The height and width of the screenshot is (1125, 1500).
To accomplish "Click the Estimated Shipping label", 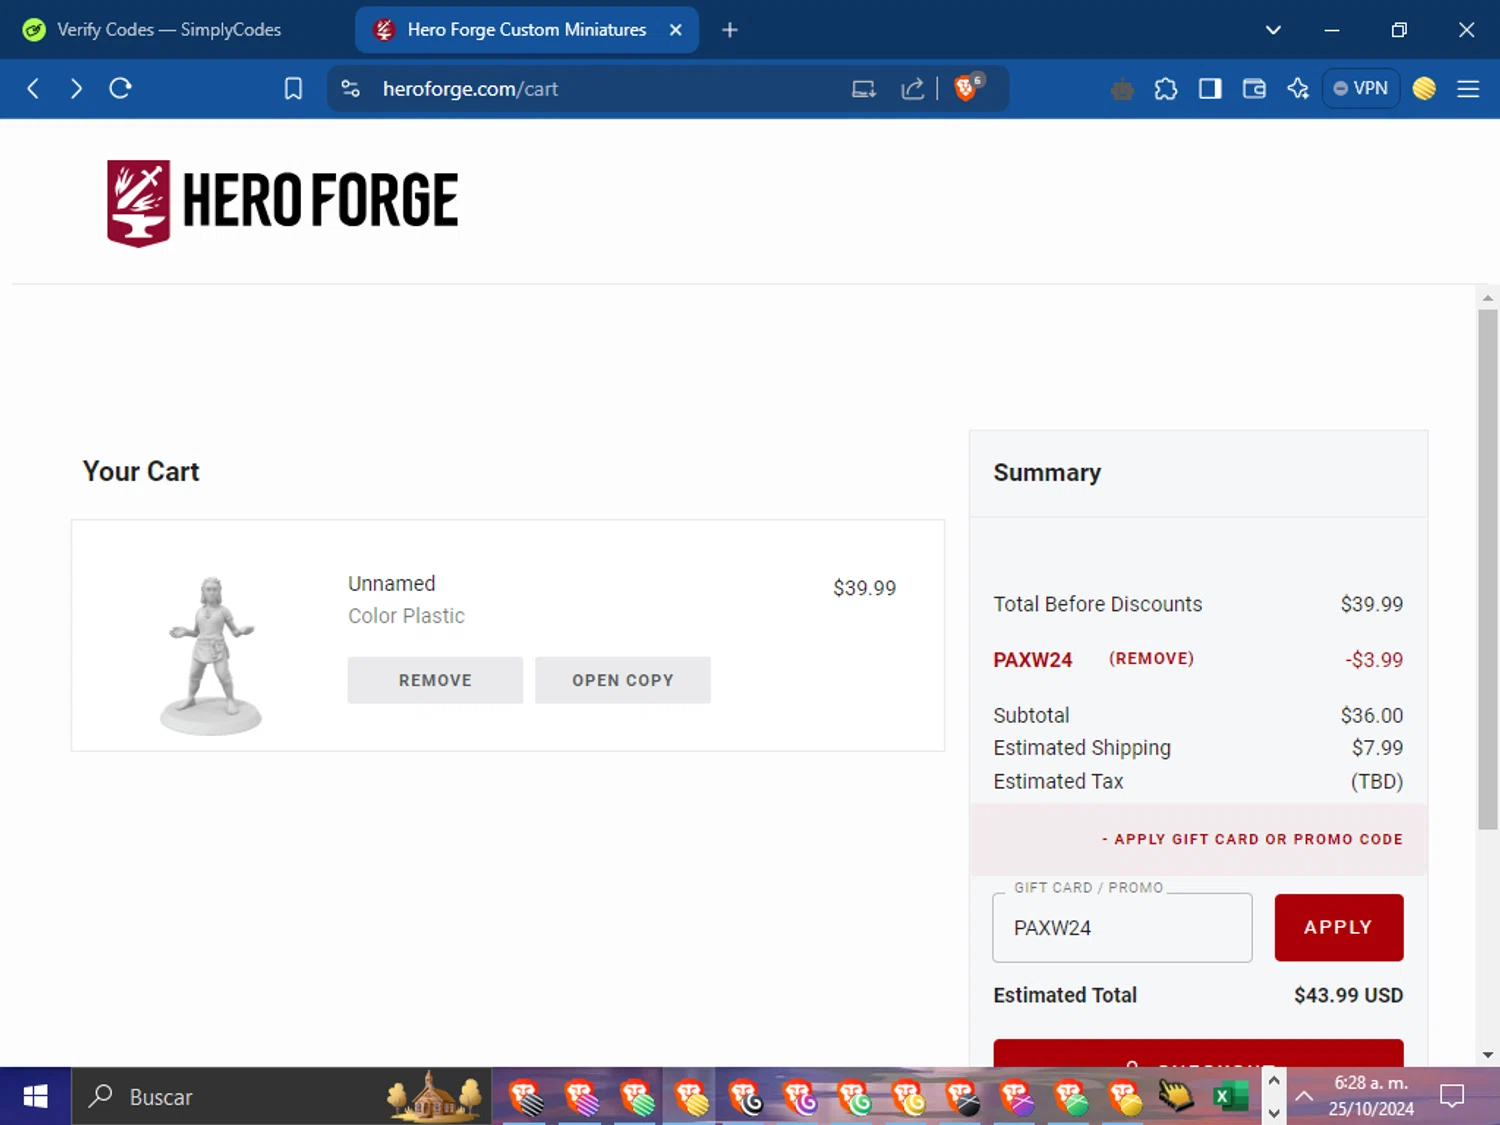I will 1082,748.
